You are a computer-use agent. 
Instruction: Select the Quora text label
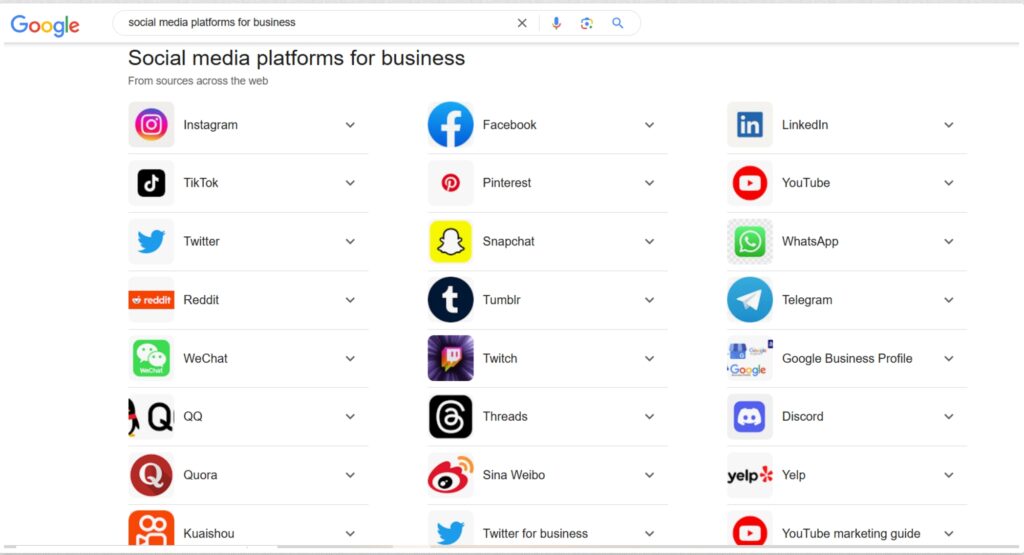(x=200, y=475)
